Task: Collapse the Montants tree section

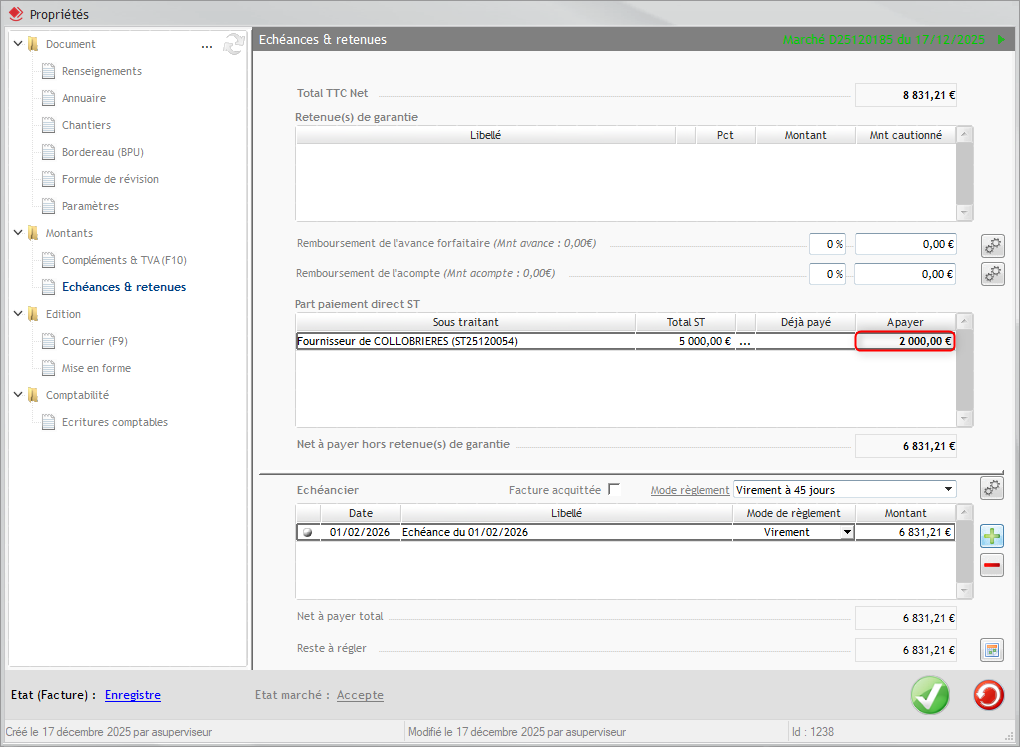Action: click(18, 233)
